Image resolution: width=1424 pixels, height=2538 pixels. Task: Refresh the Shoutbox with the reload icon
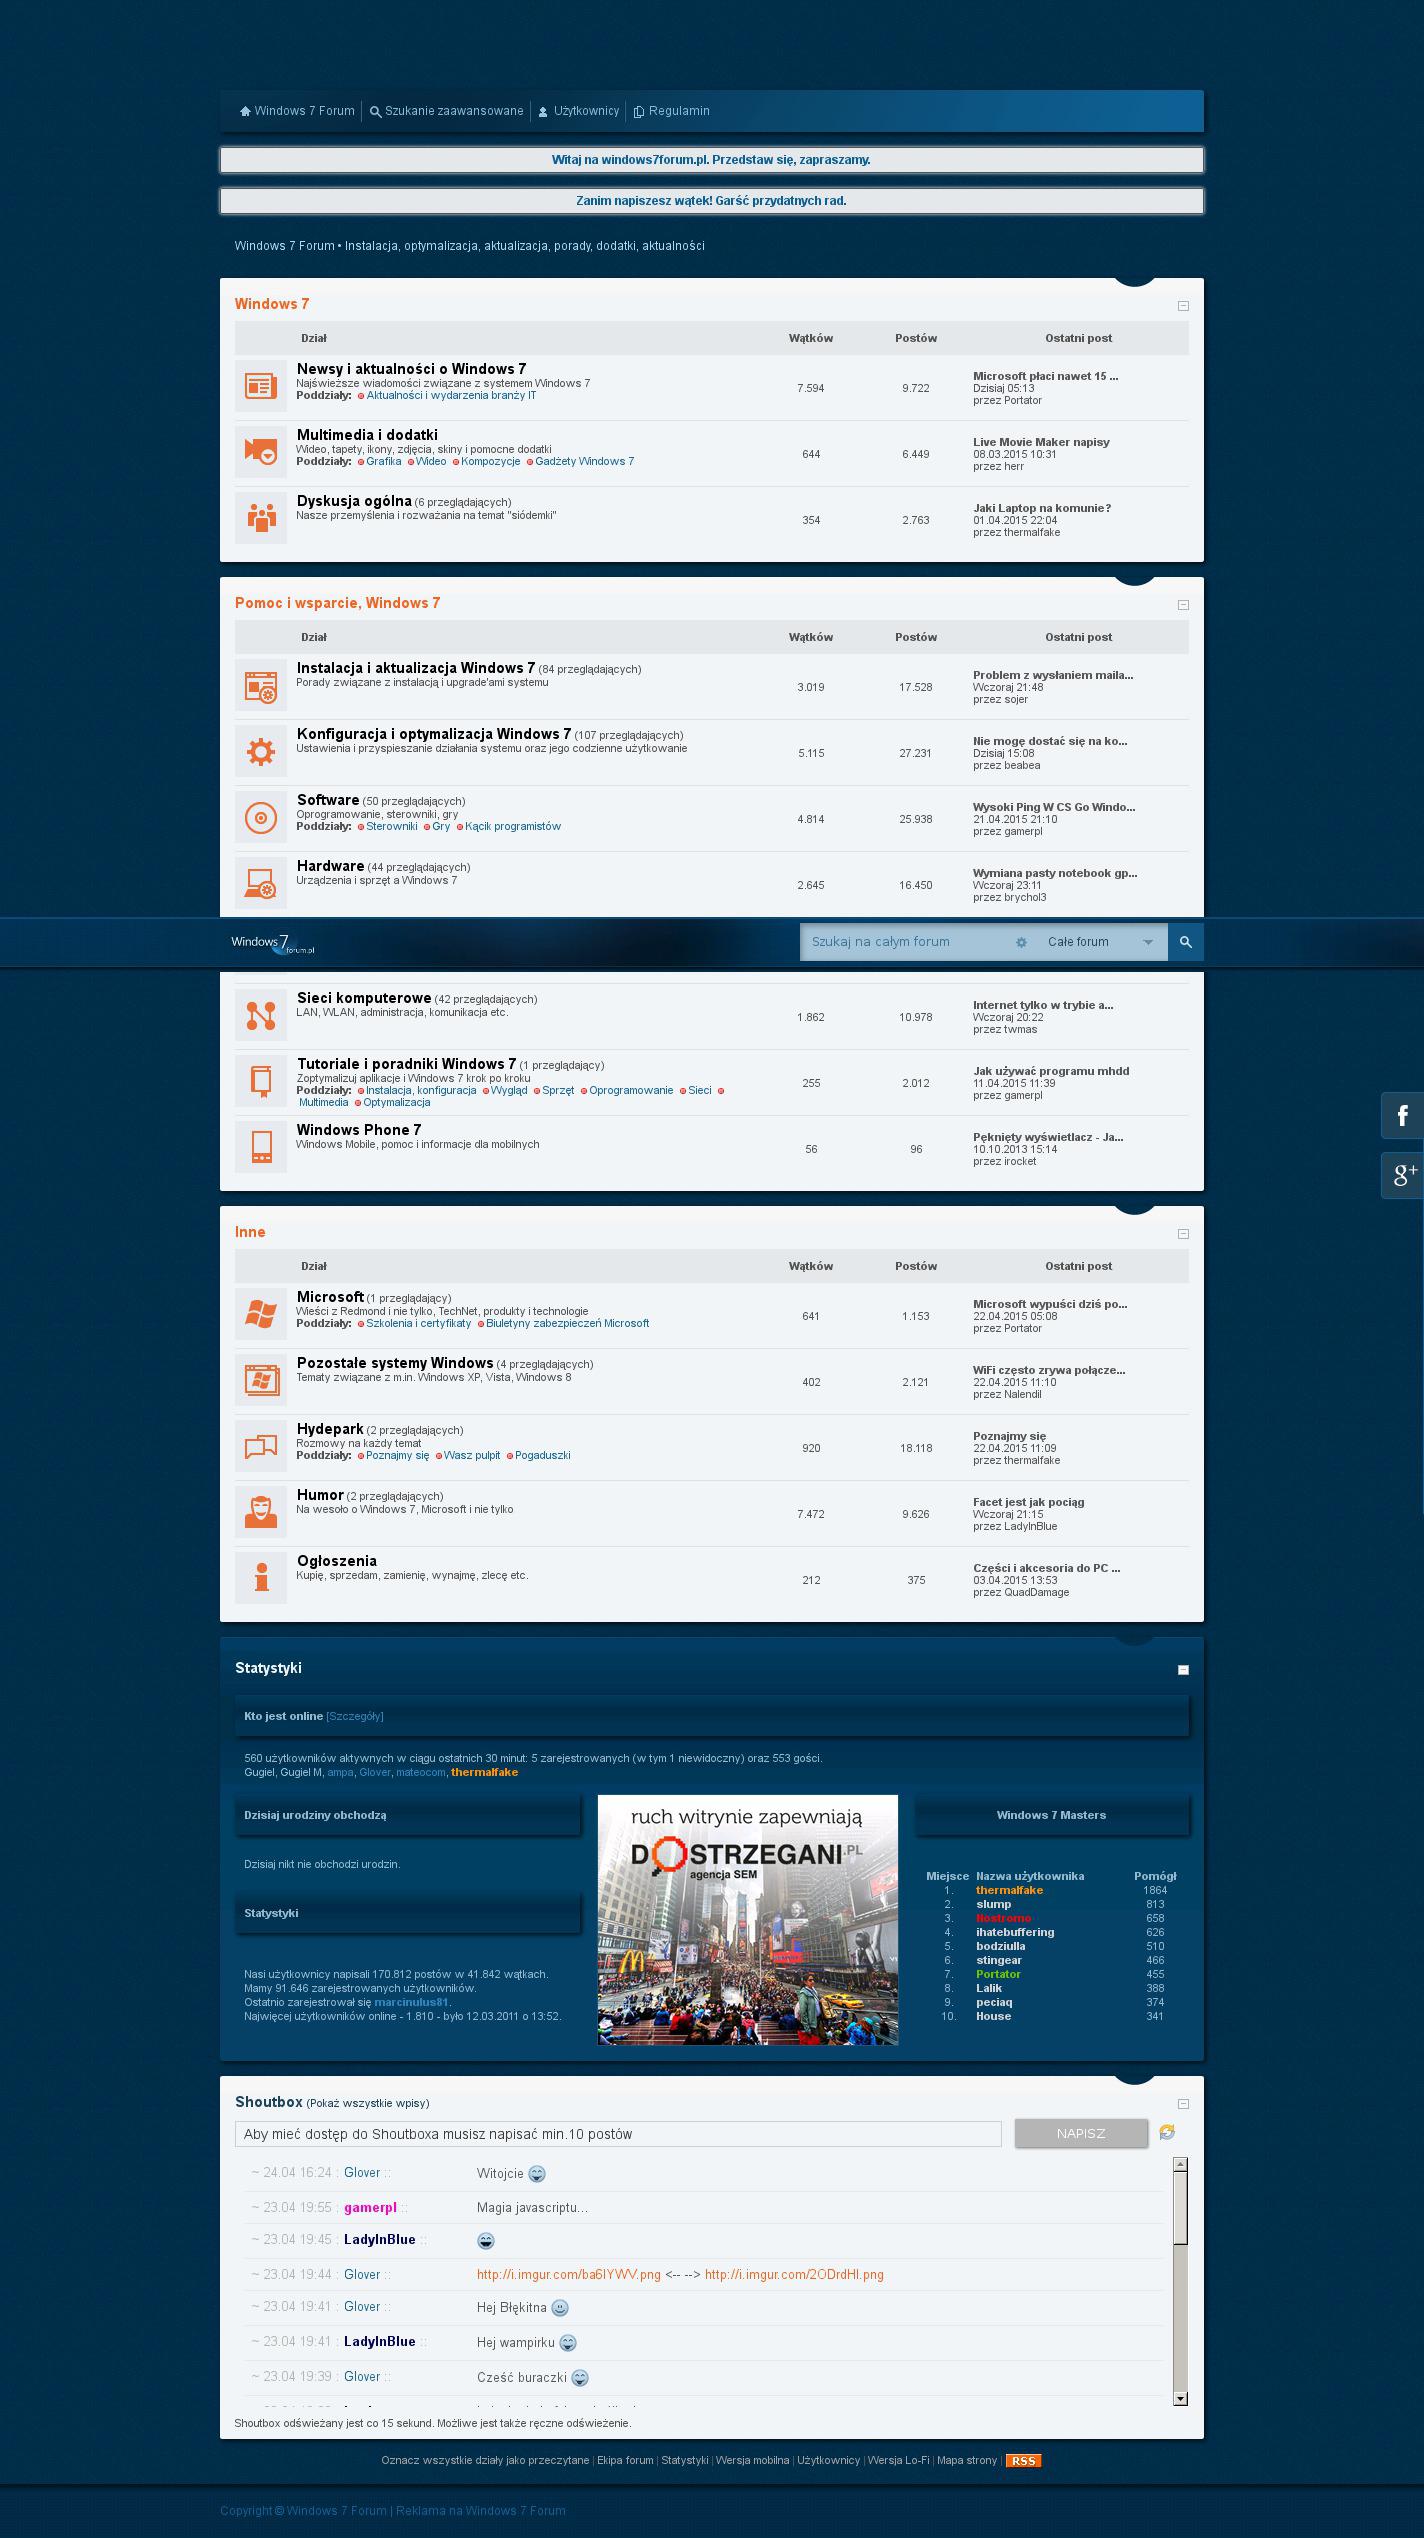click(1167, 2133)
